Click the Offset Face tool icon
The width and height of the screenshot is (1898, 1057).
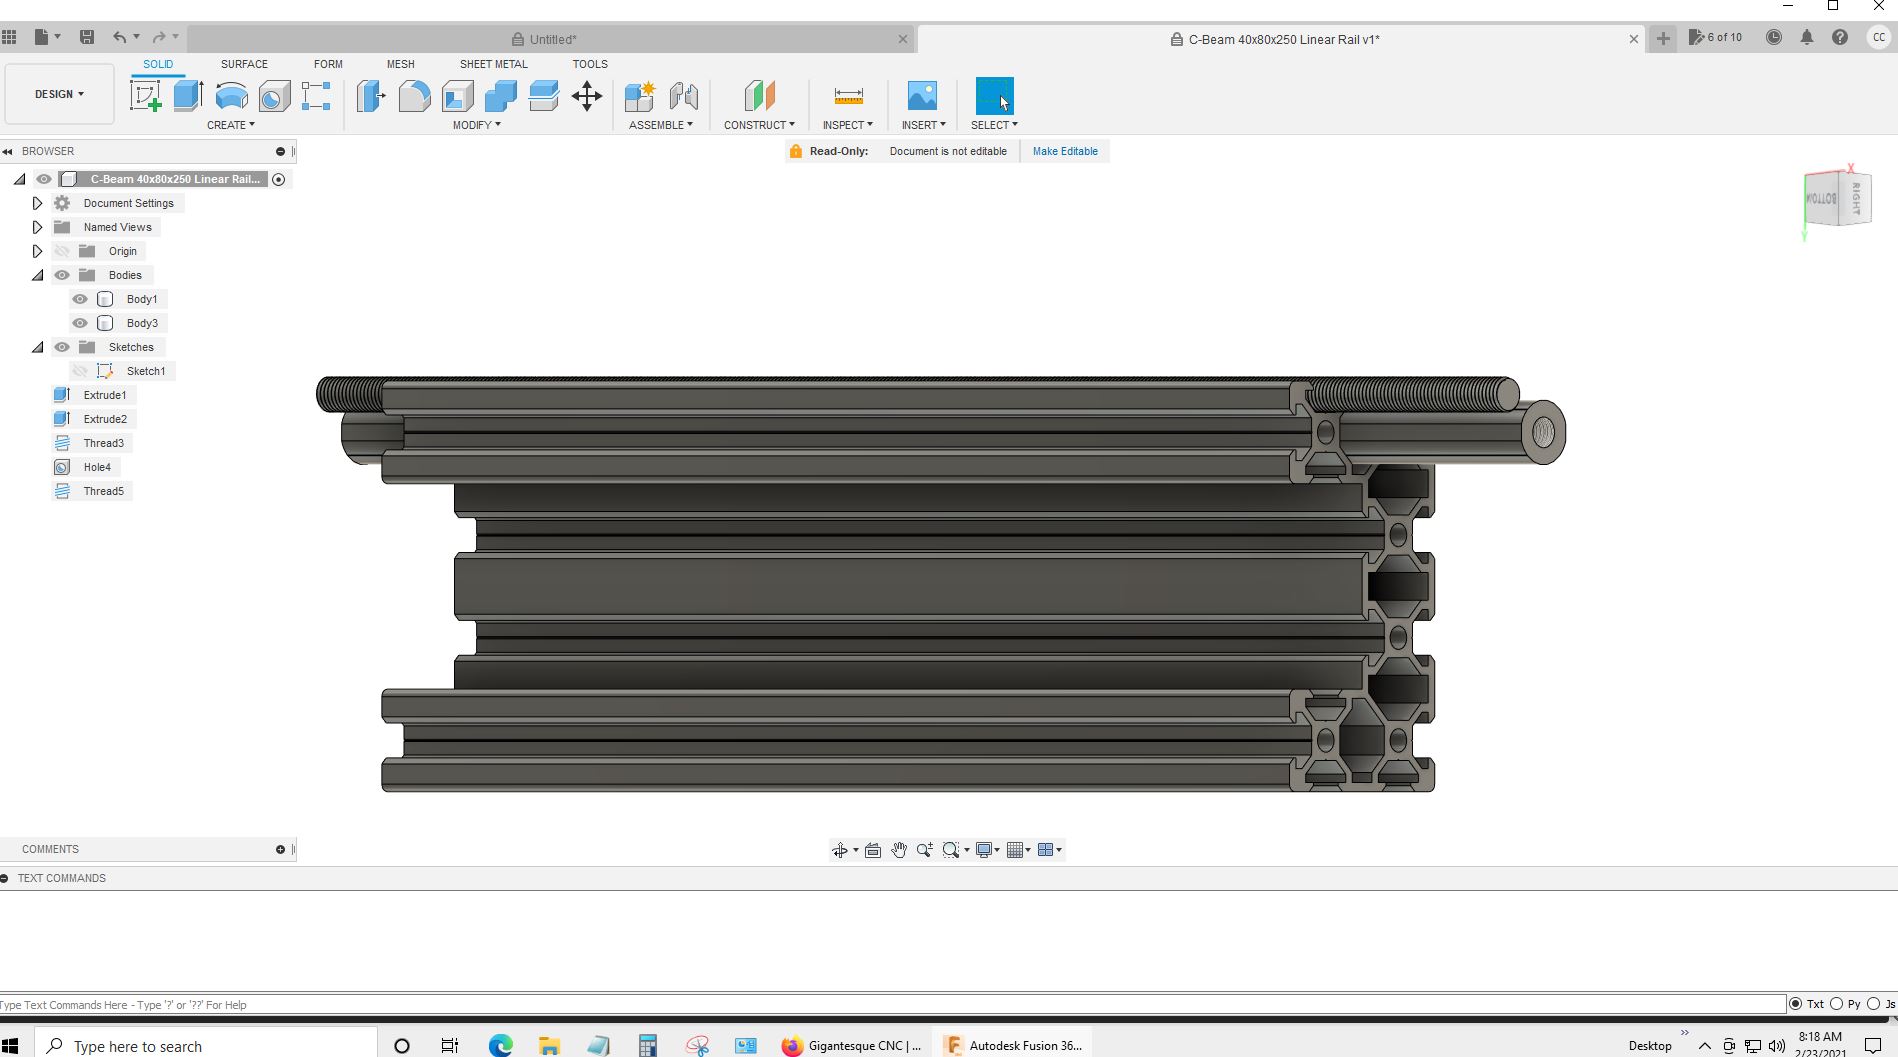[543, 96]
